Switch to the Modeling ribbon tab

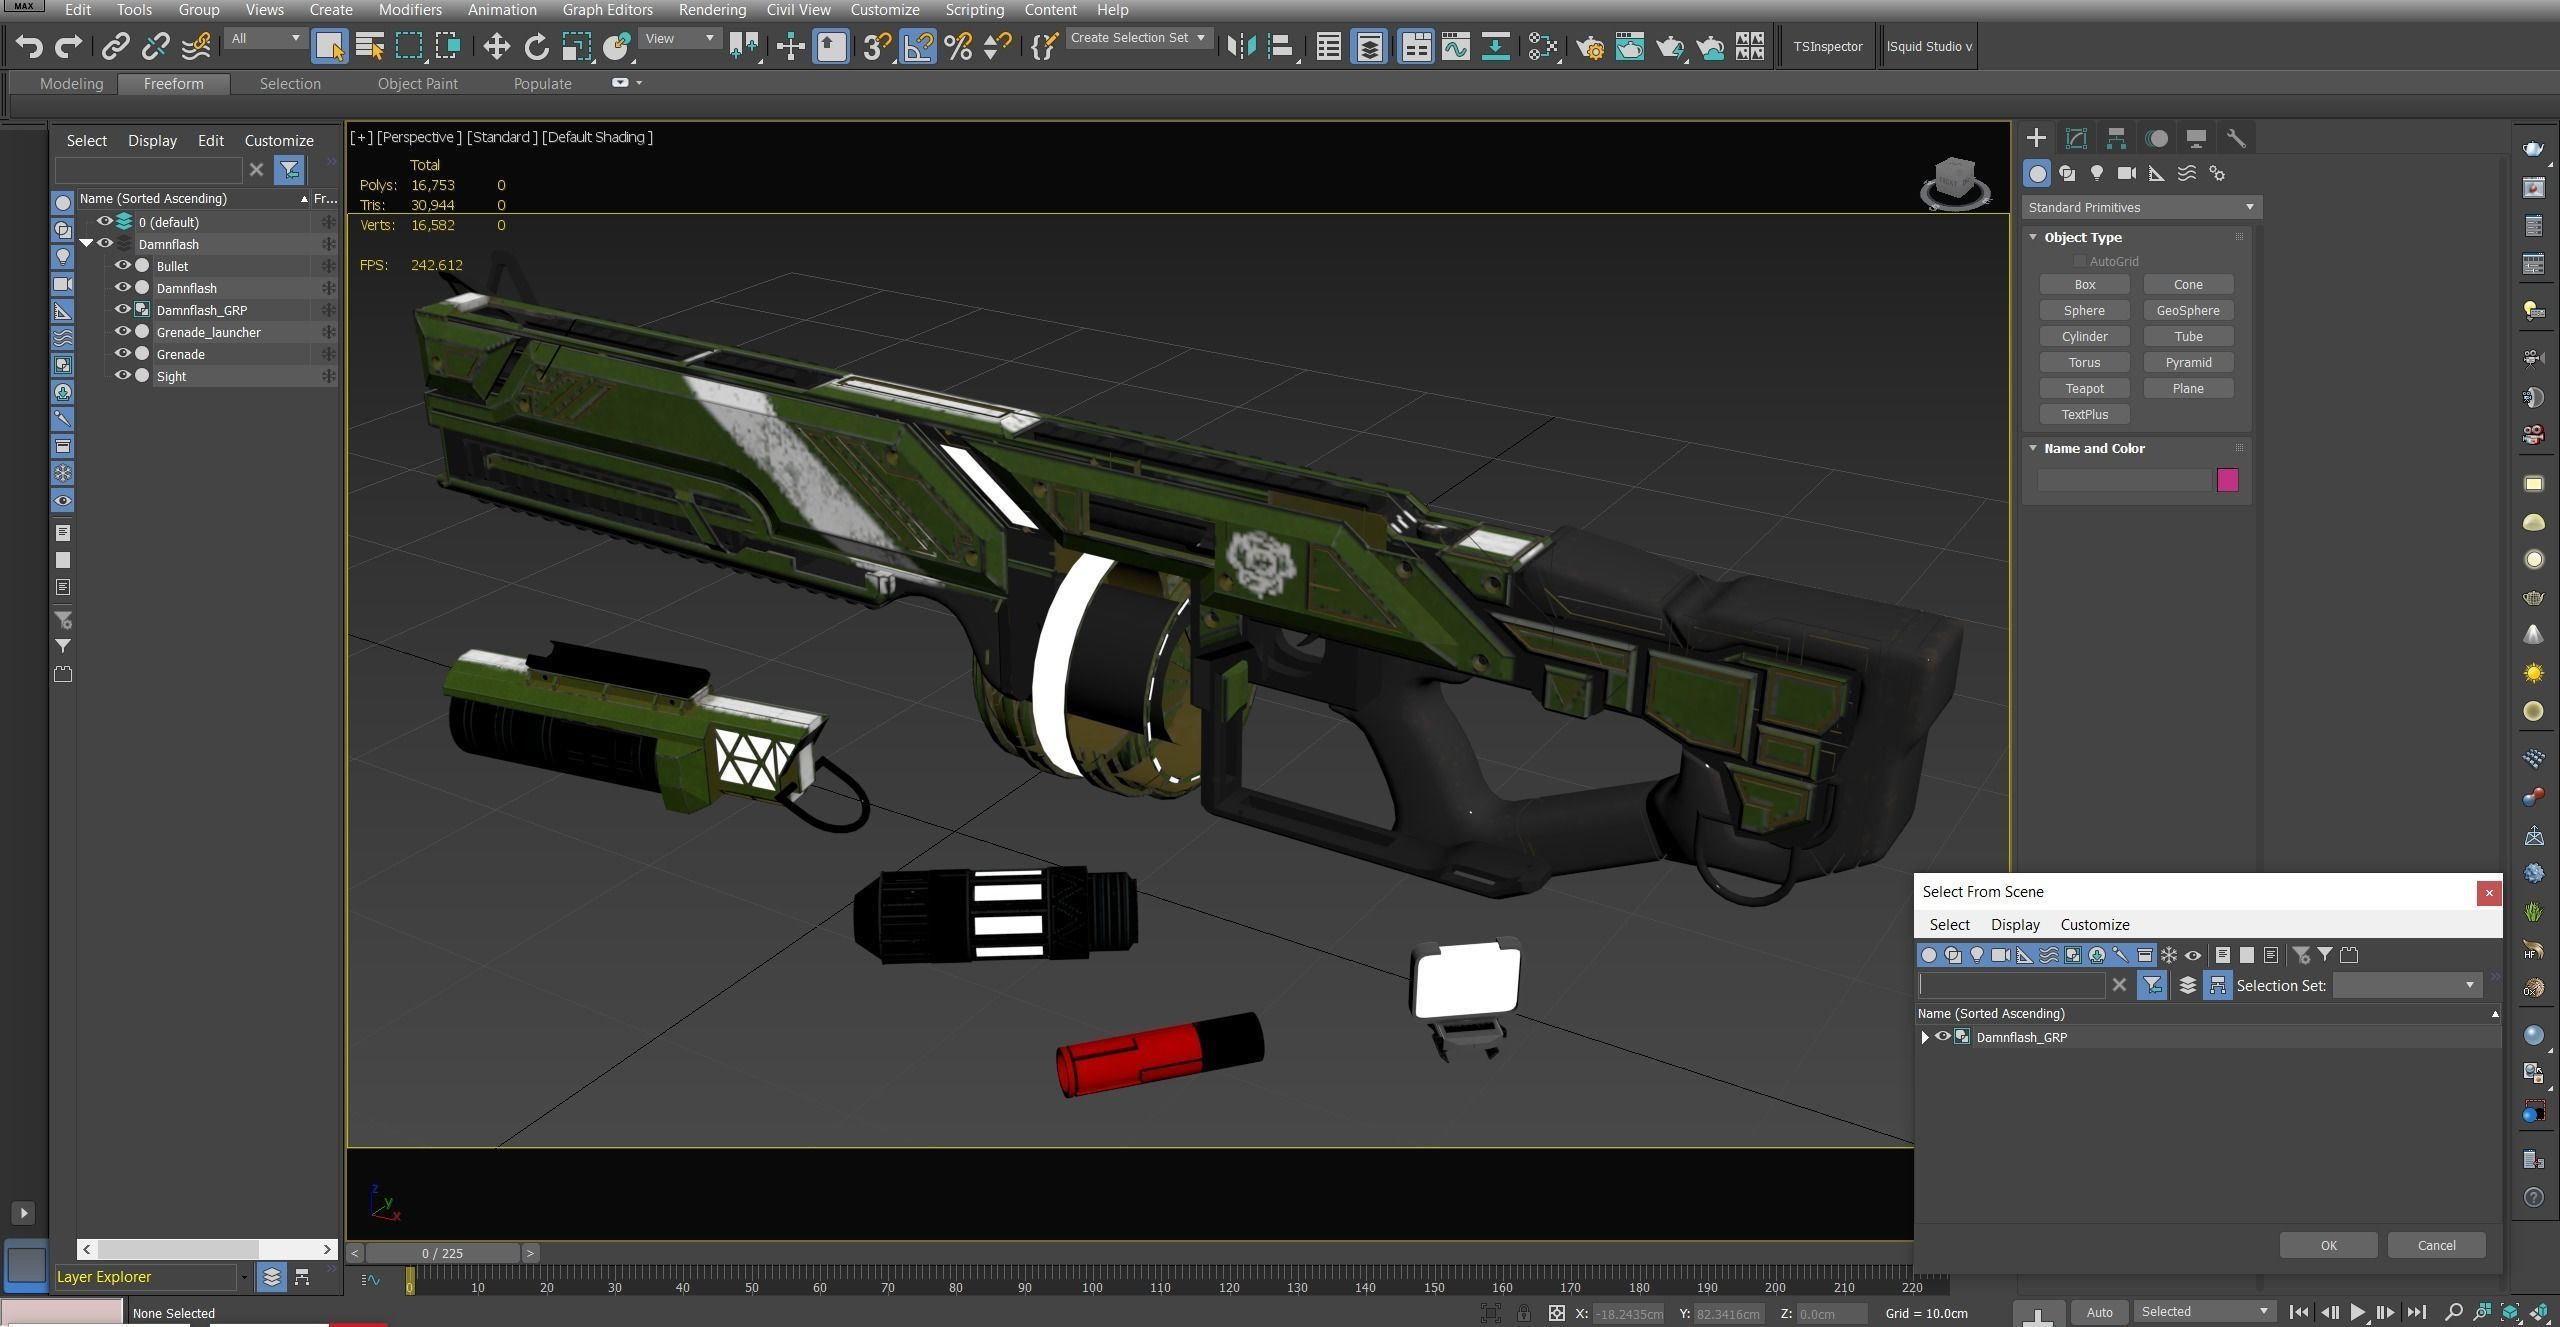[x=71, y=84]
